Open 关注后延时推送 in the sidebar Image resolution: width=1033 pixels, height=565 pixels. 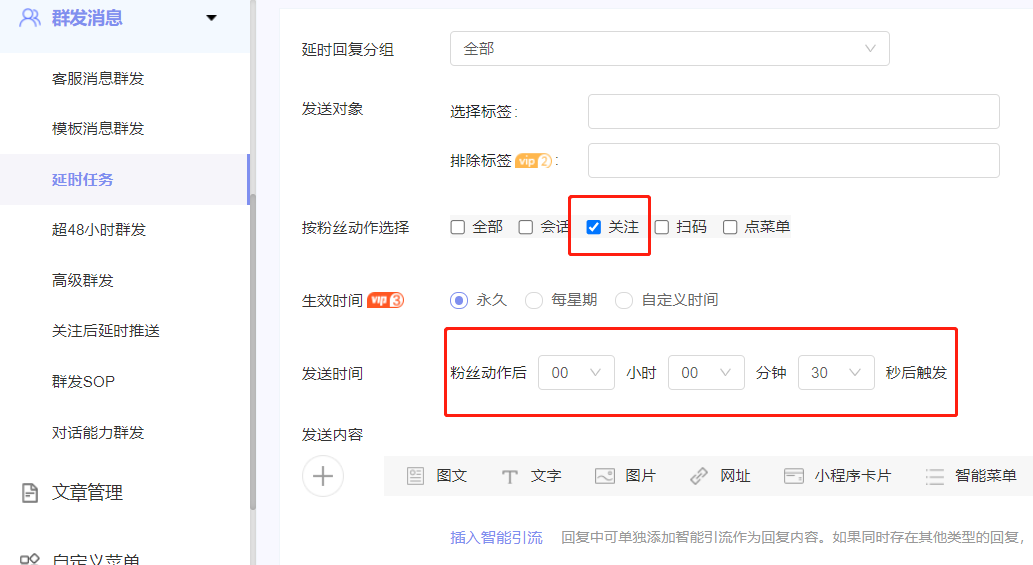(x=105, y=331)
